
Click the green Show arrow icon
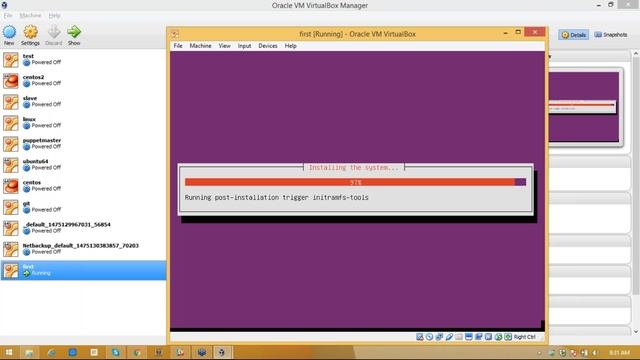[74, 35]
